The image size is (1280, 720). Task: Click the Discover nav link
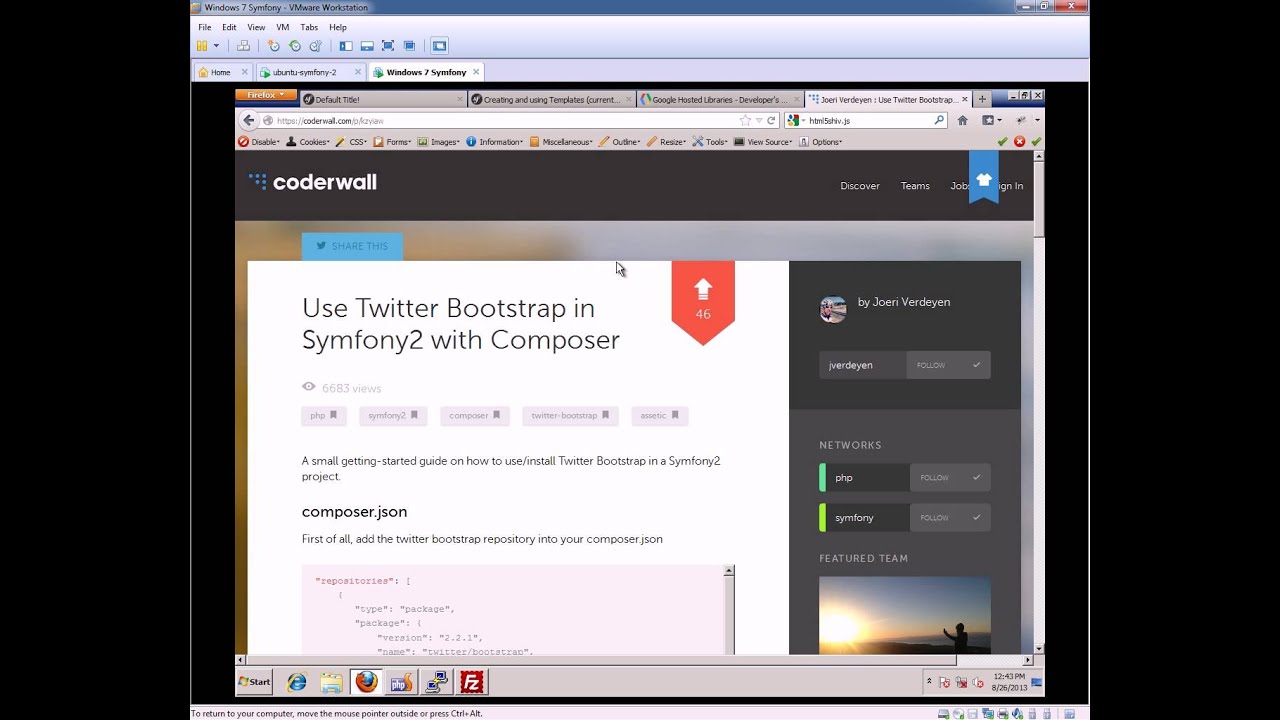[860, 186]
